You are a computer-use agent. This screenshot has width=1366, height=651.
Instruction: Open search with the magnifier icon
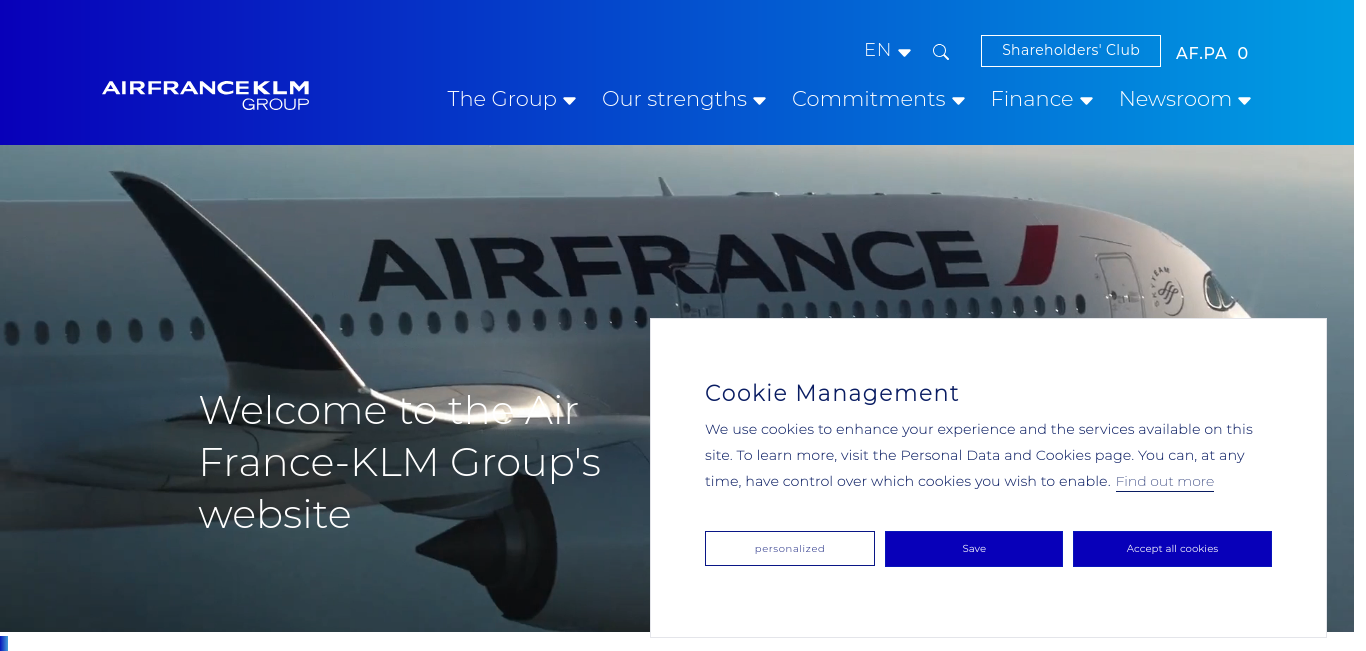tap(941, 52)
